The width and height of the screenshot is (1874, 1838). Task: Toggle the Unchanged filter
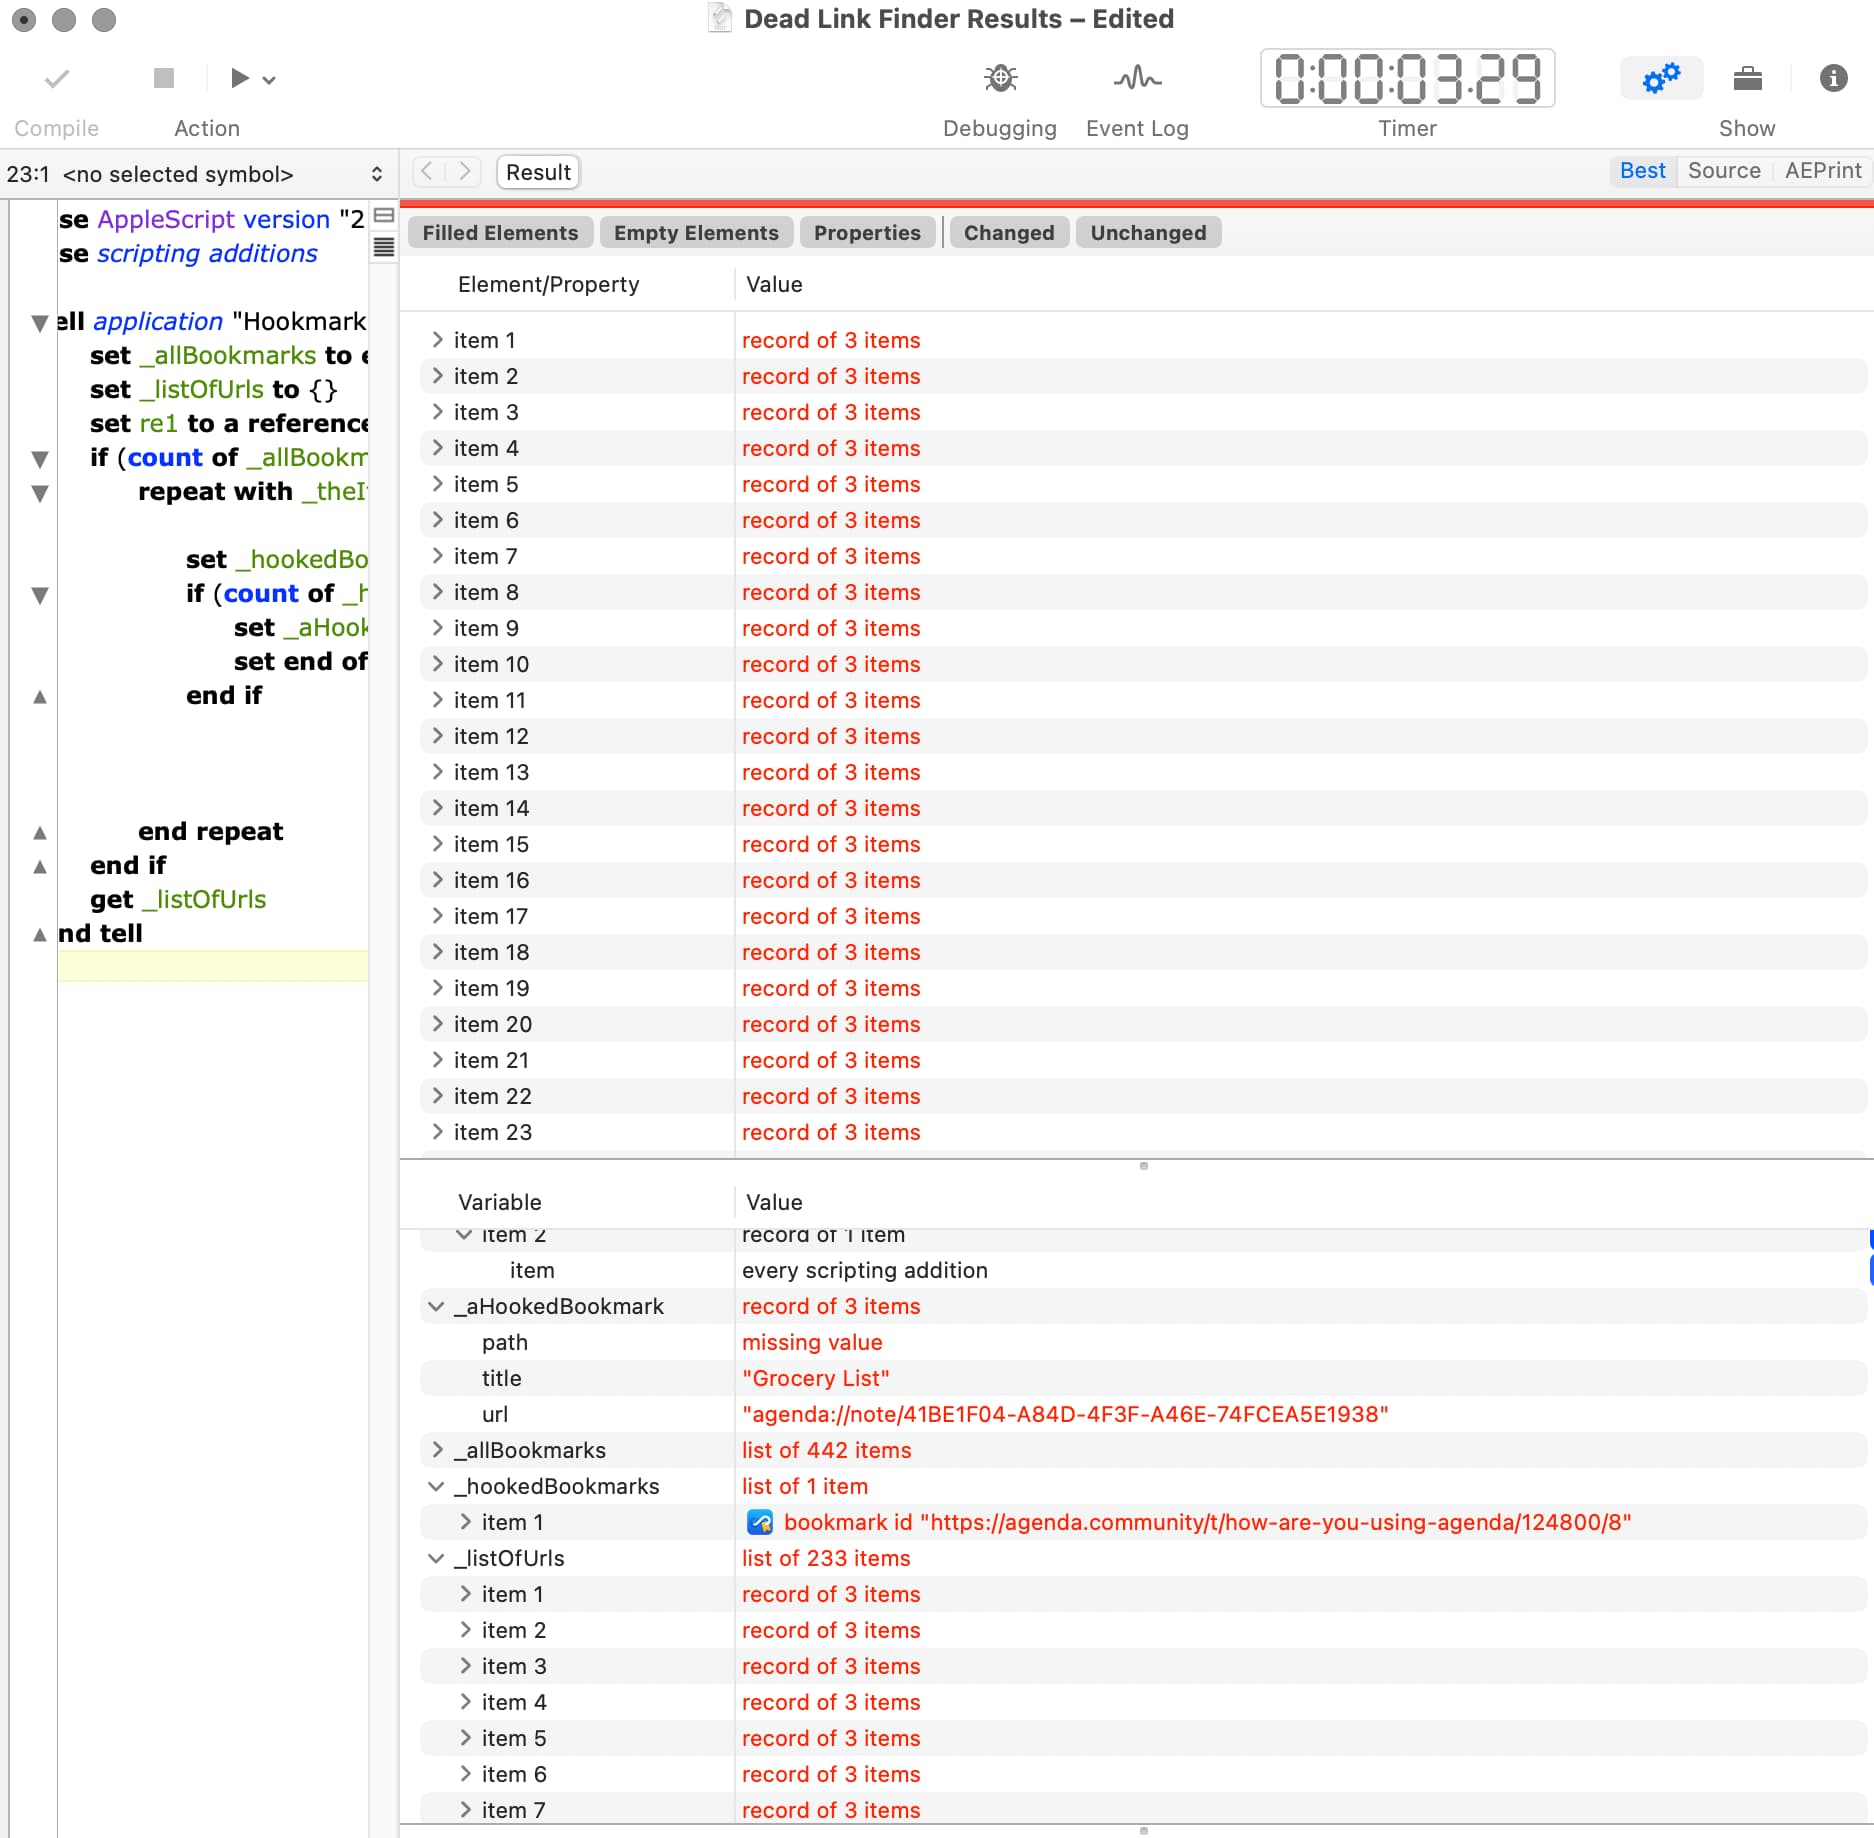(1148, 233)
